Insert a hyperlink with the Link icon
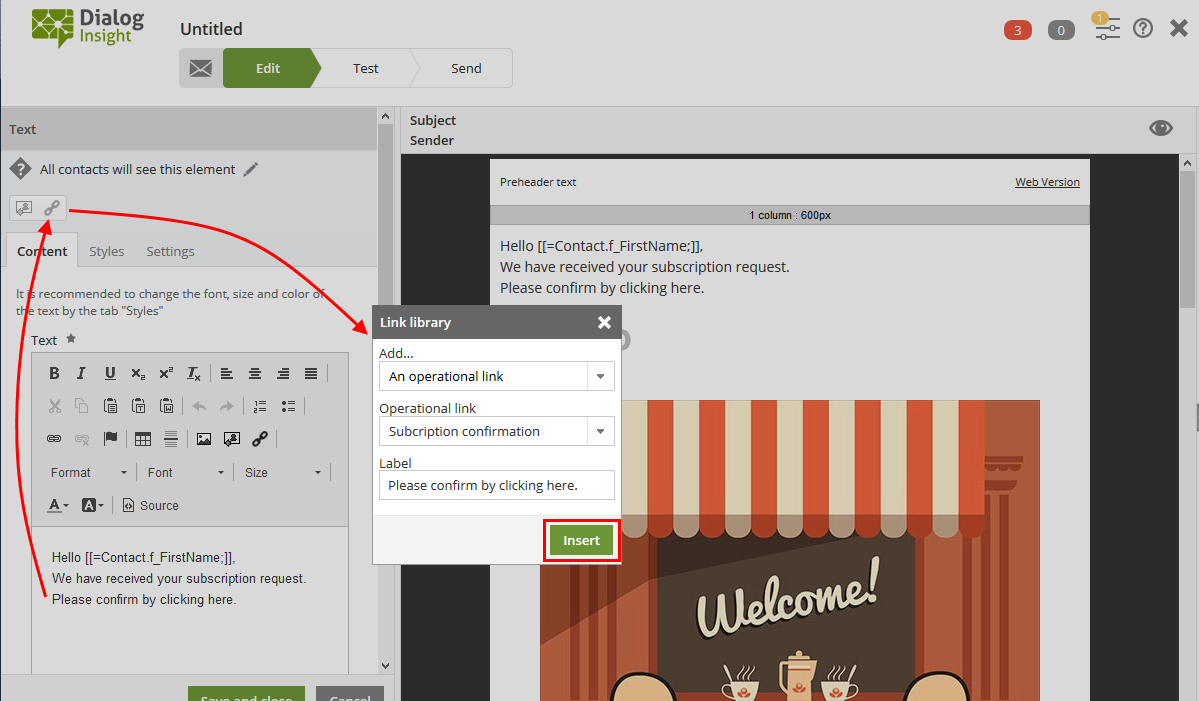 click(54, 439)
